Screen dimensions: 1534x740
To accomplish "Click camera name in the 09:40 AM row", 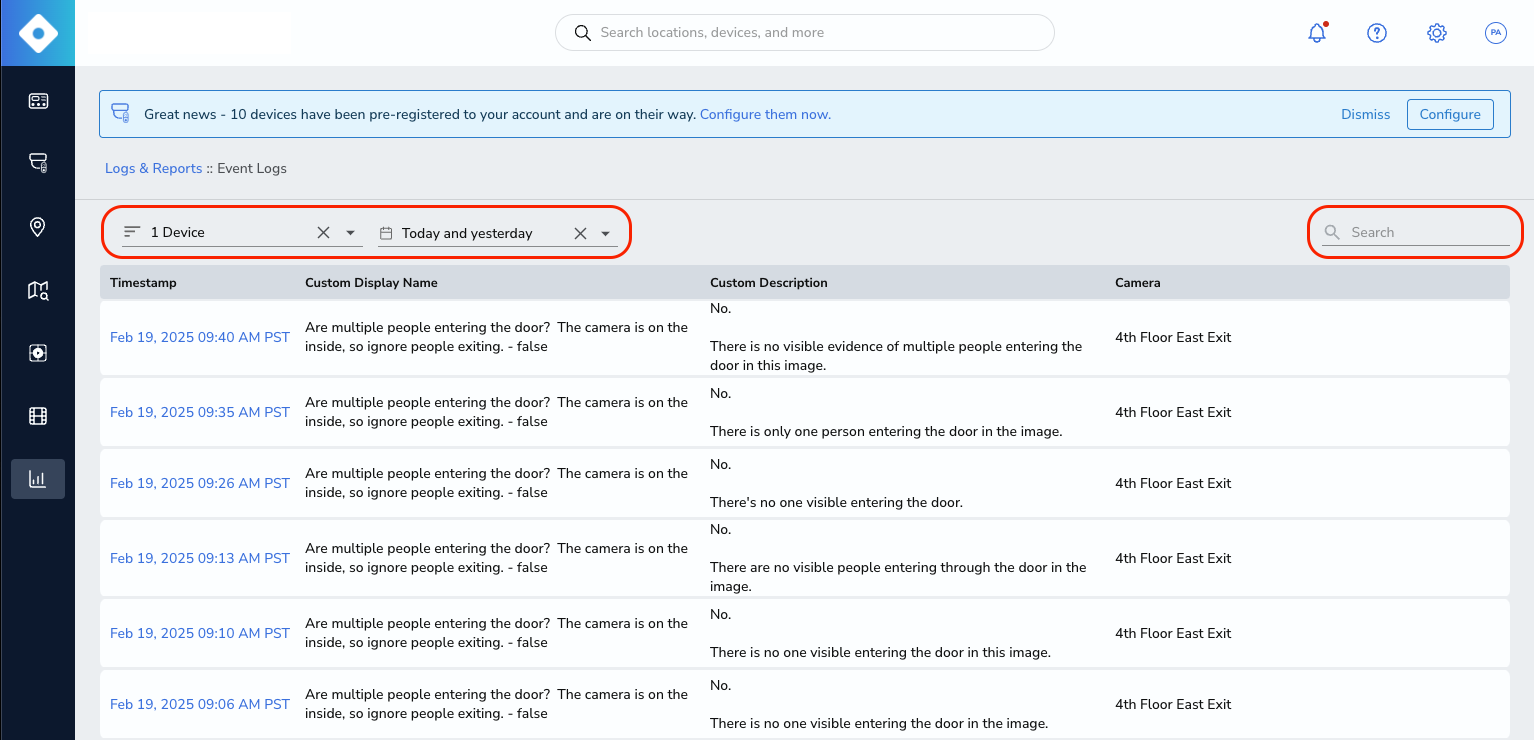I will click(1173, 337).
